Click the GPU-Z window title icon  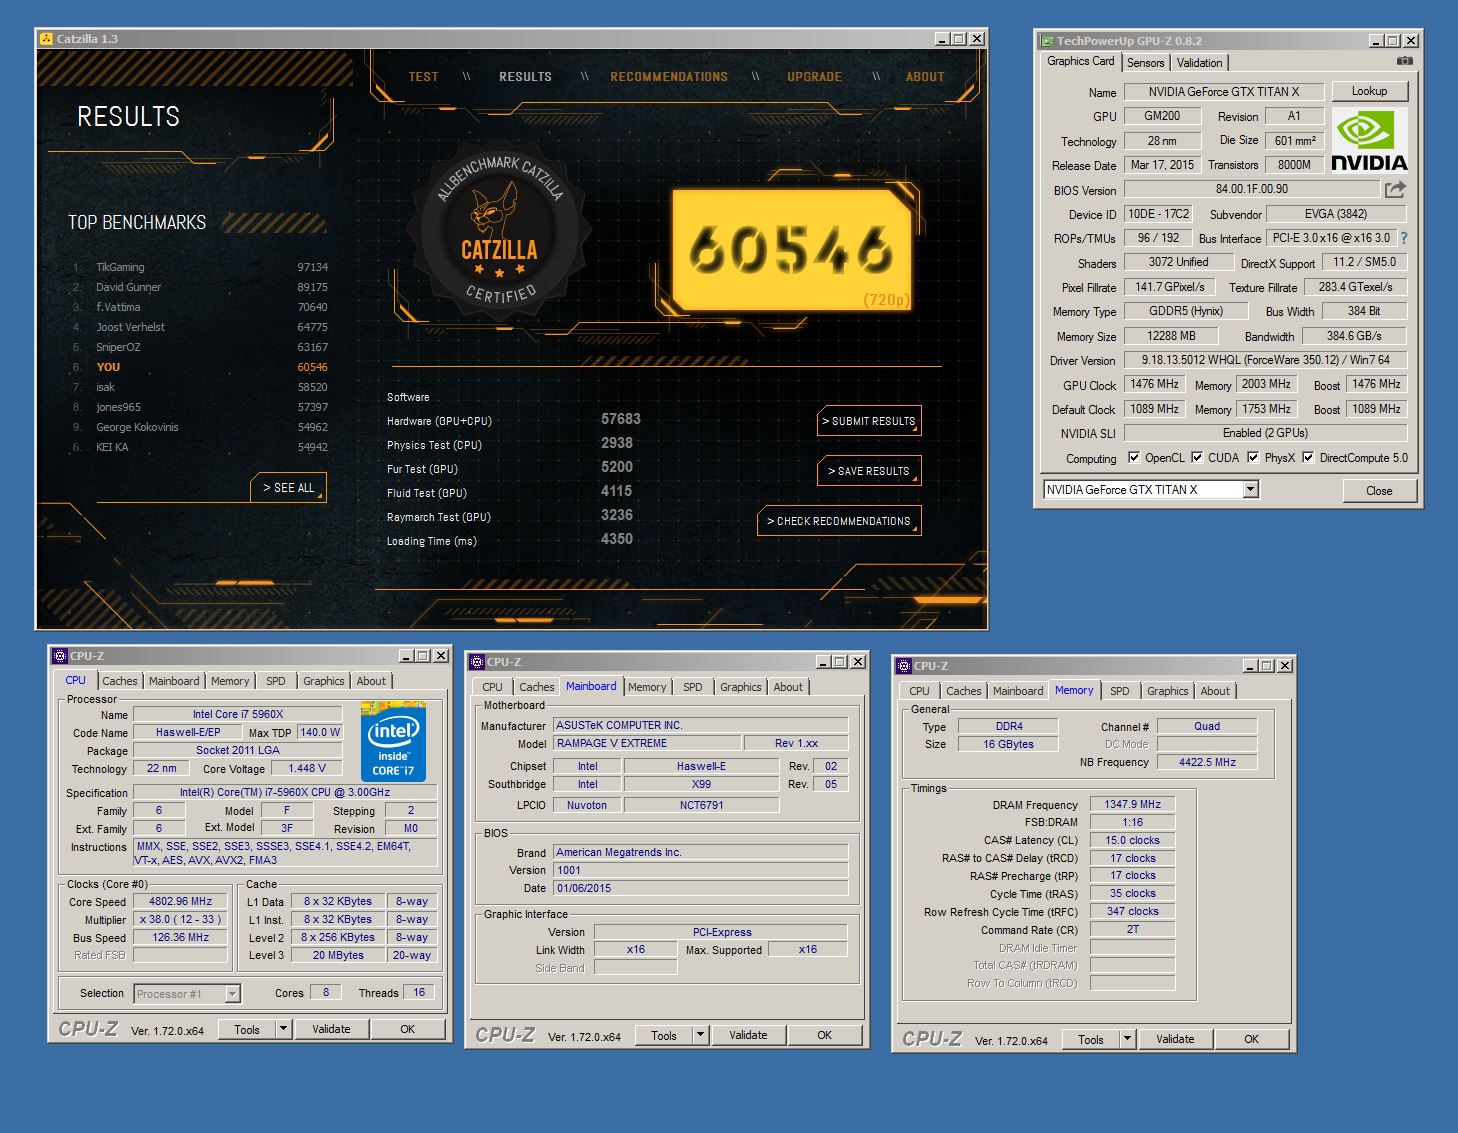click(x=1047, y=41)
